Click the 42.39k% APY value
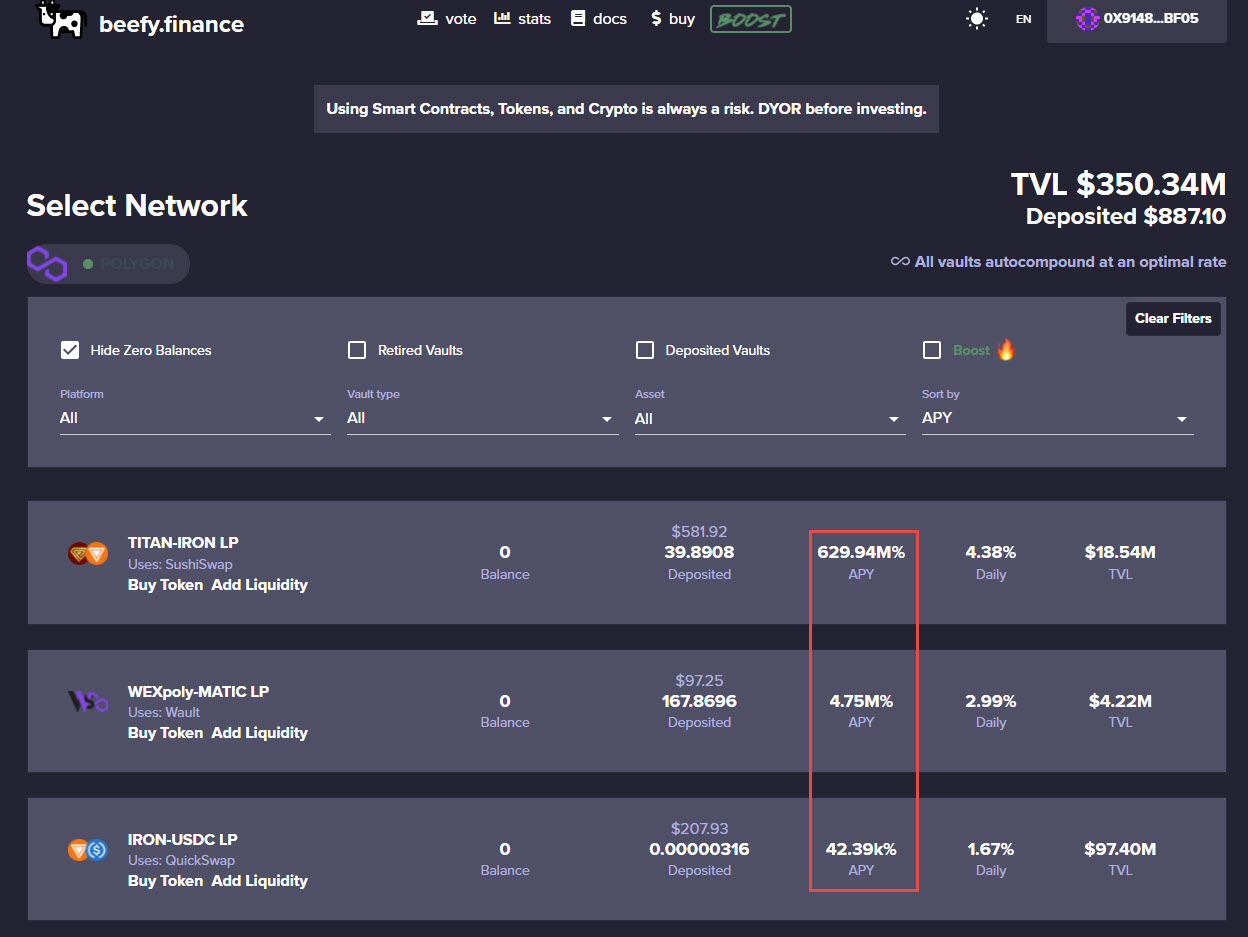Screen dimensions: 1248x937 point(861,849)
